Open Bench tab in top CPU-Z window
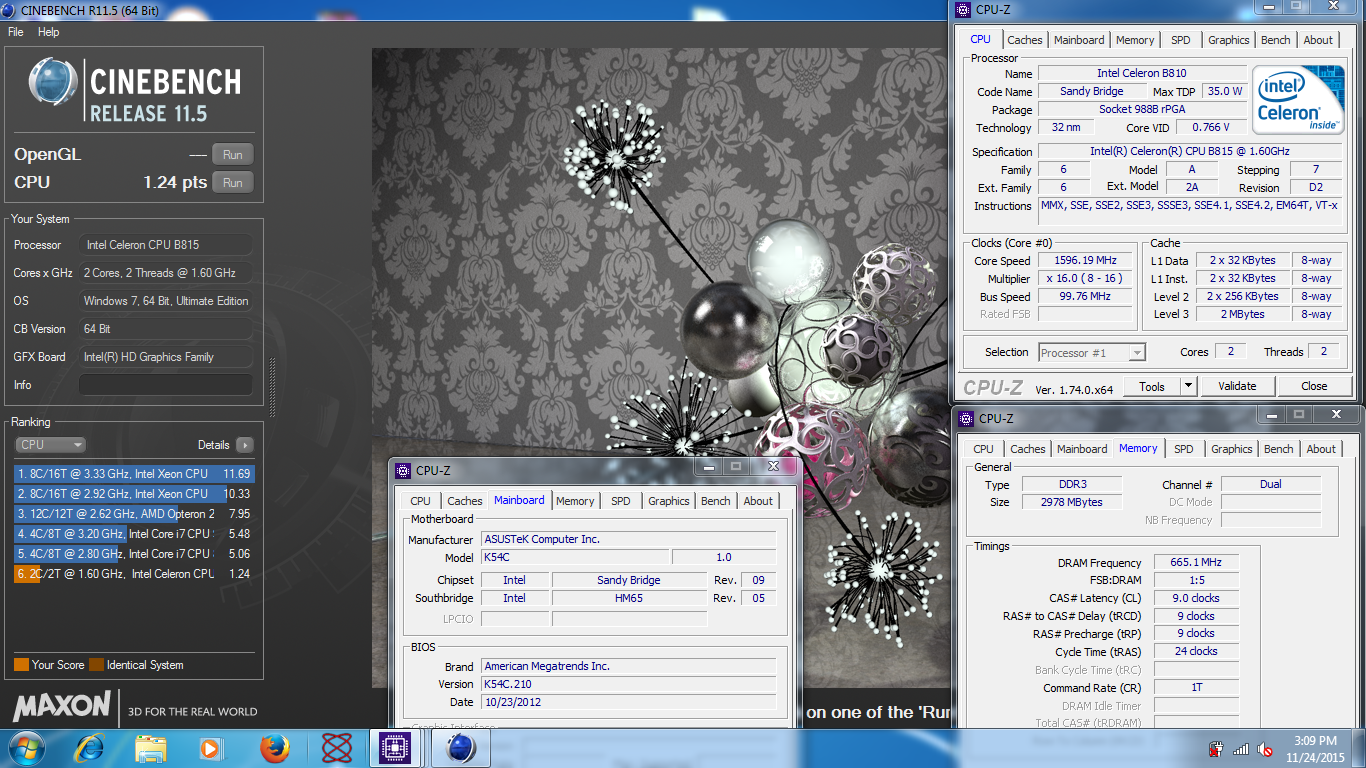The image size is (1366, 768). [x=1276, y=40]
